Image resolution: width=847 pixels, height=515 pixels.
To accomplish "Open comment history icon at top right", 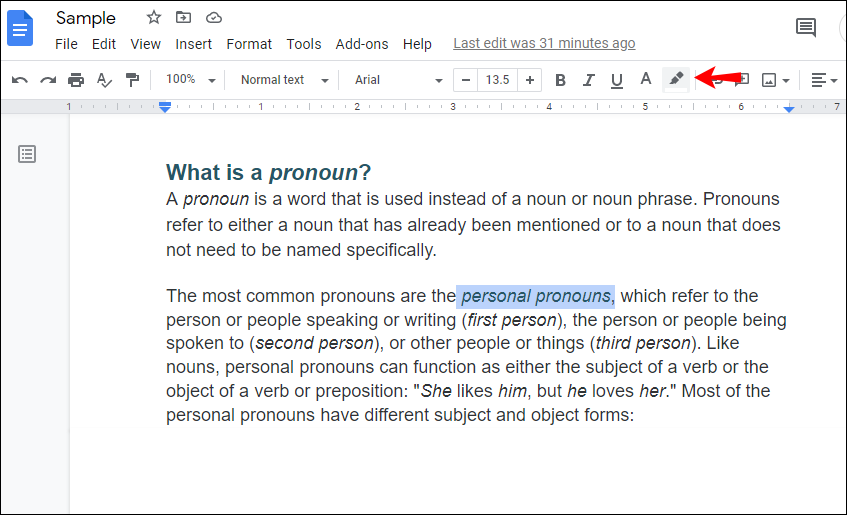I will pos(806,27).
